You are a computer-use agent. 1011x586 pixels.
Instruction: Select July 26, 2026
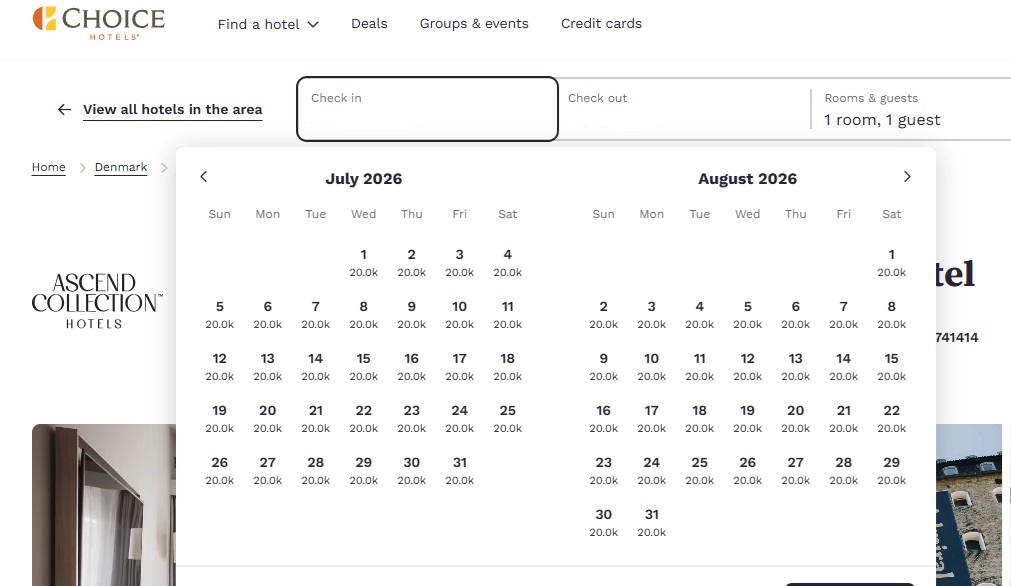(220, 471)
